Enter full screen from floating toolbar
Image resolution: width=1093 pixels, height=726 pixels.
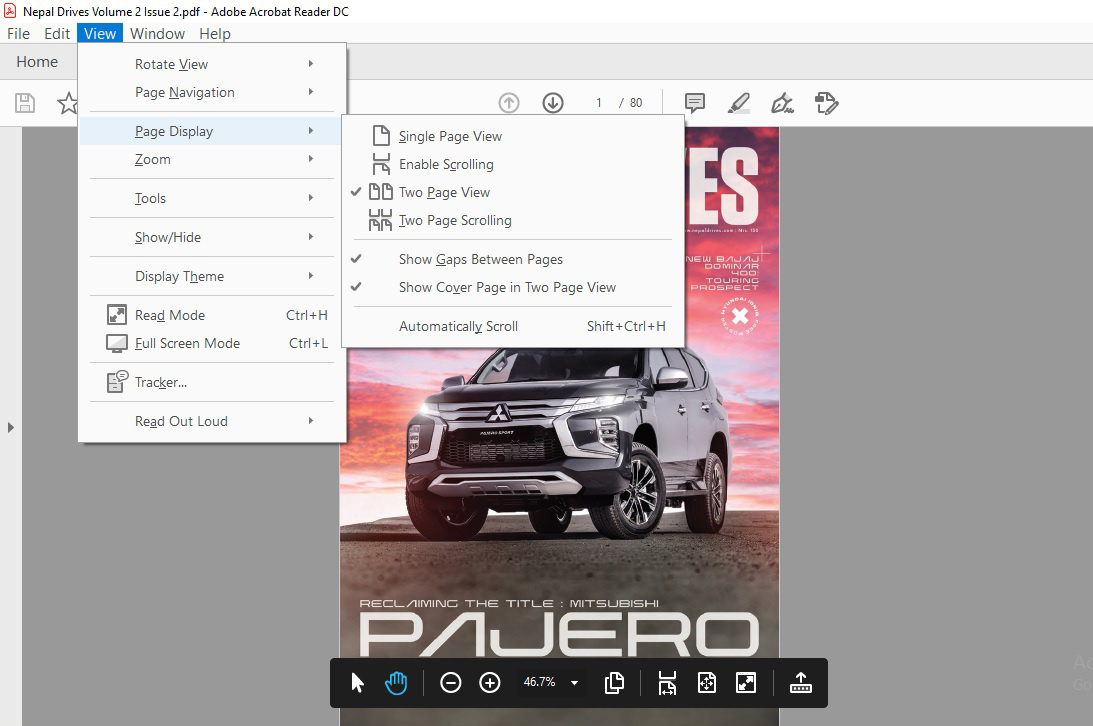(x=746, y=683)
